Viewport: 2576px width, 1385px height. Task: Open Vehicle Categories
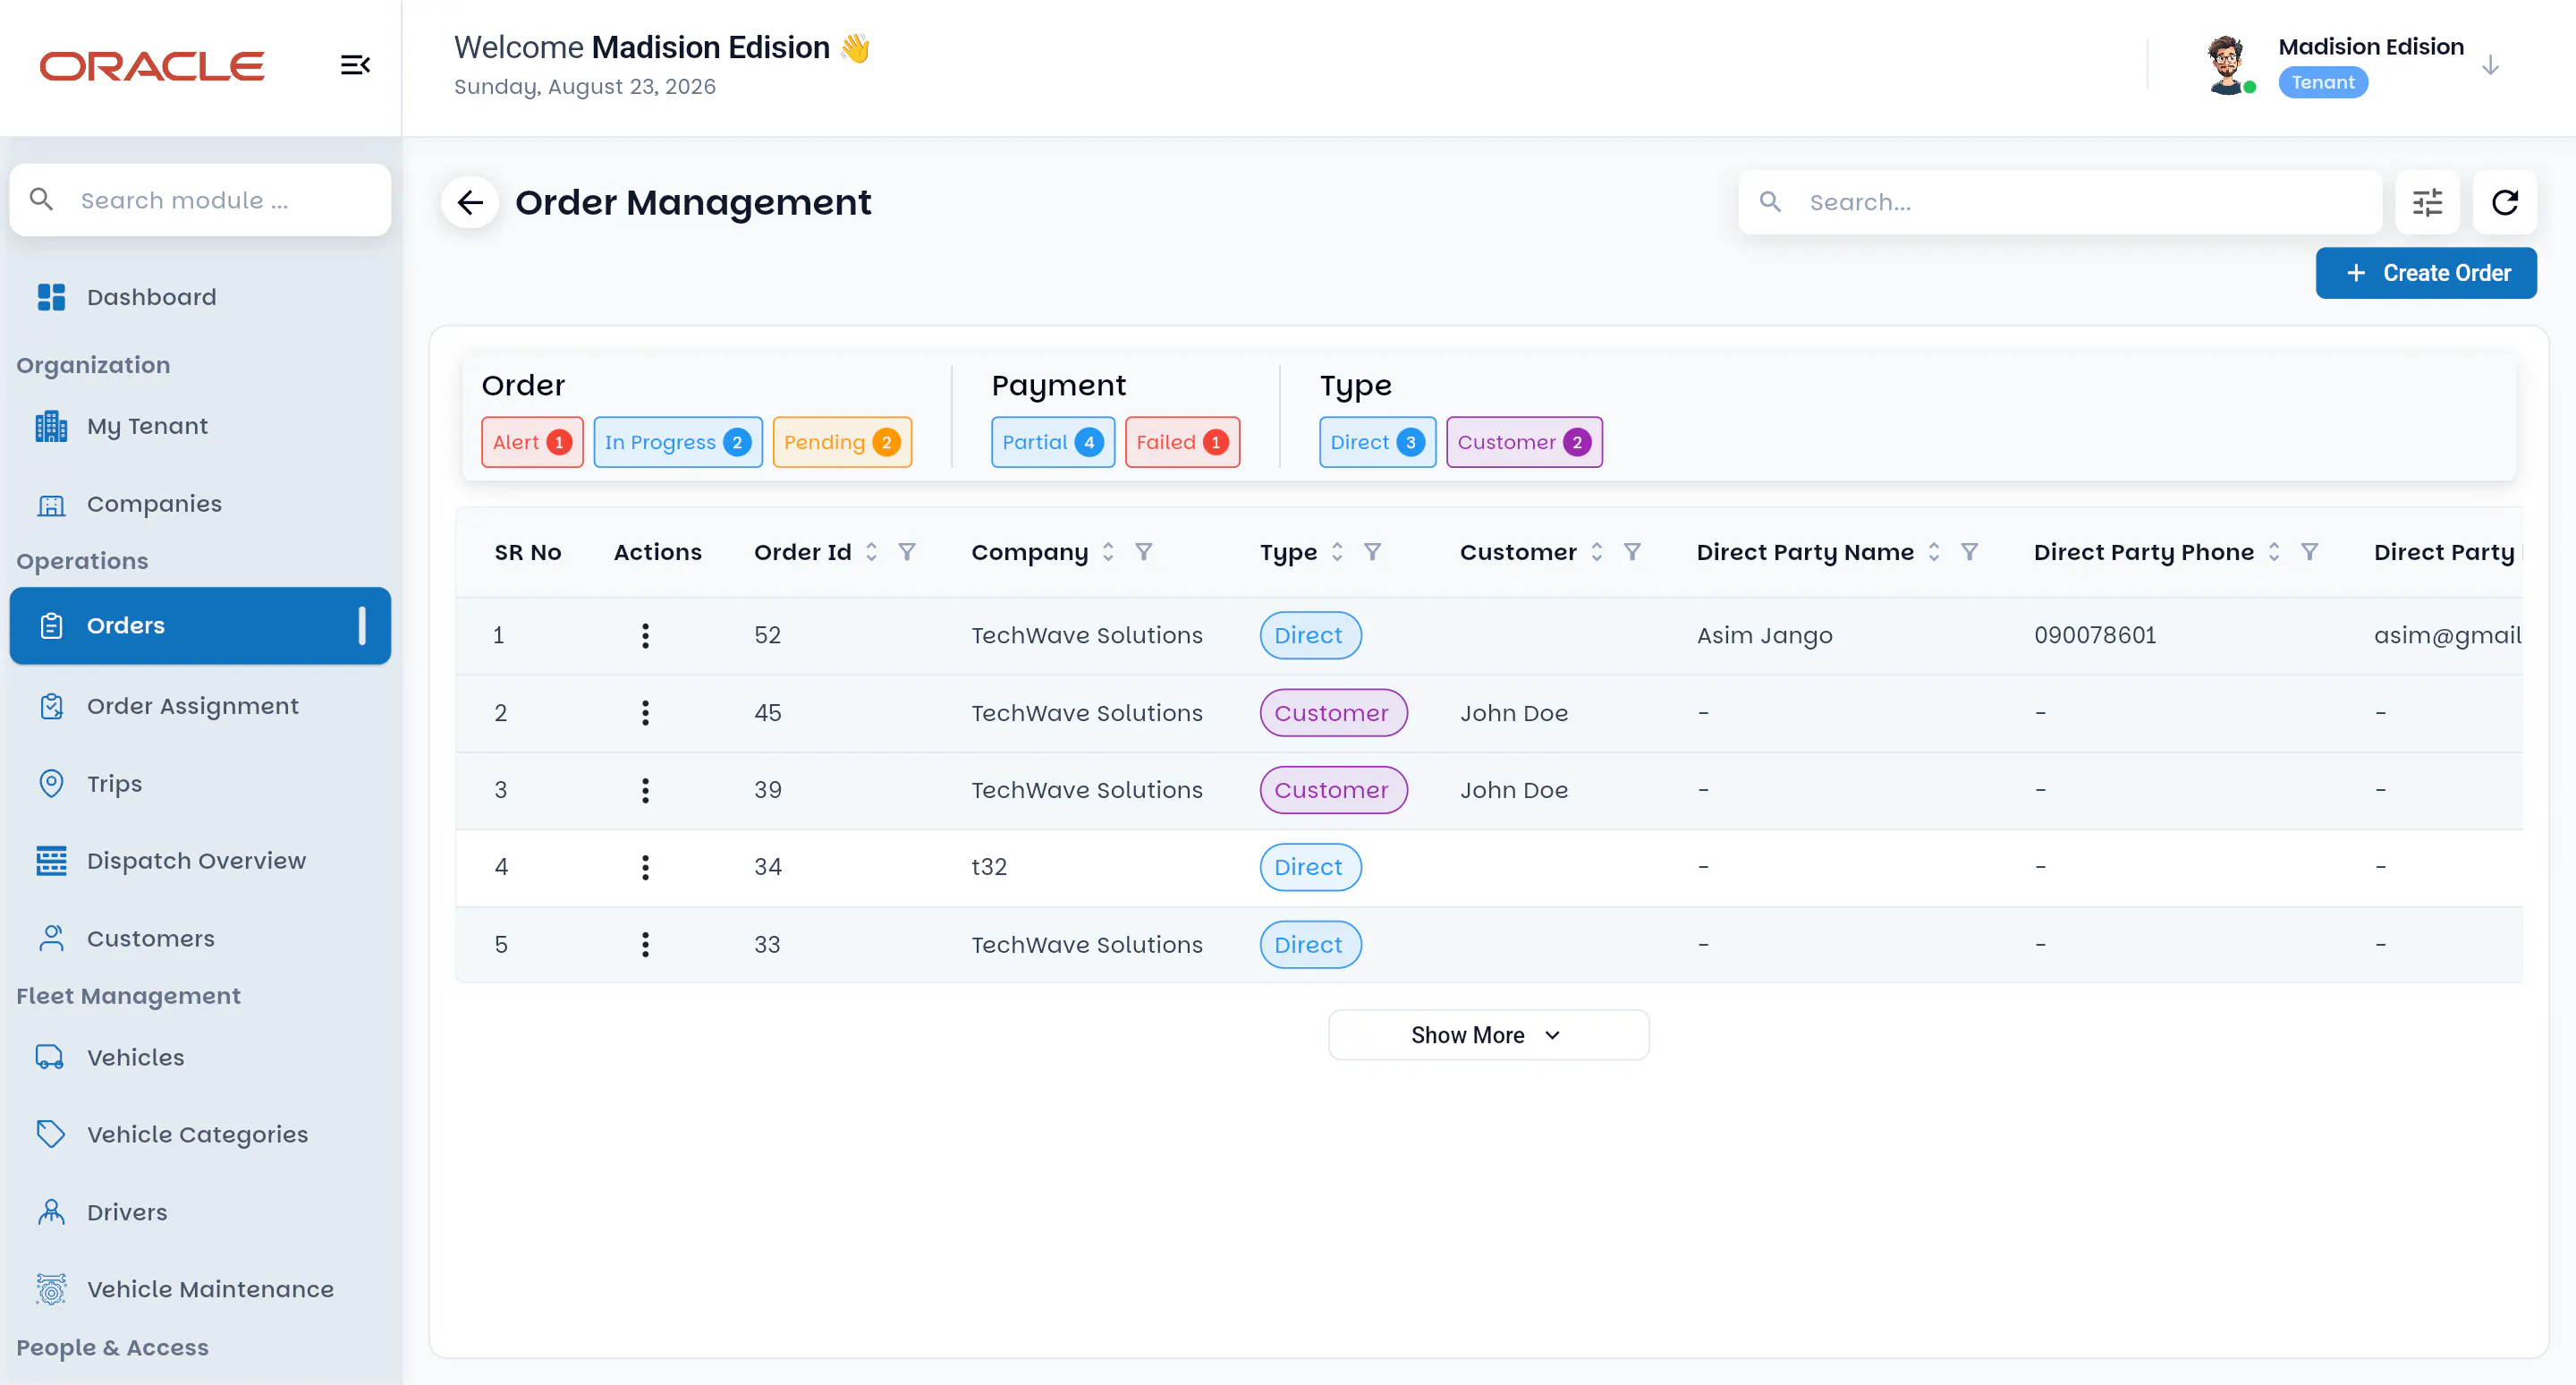[x=200, y=1135]
